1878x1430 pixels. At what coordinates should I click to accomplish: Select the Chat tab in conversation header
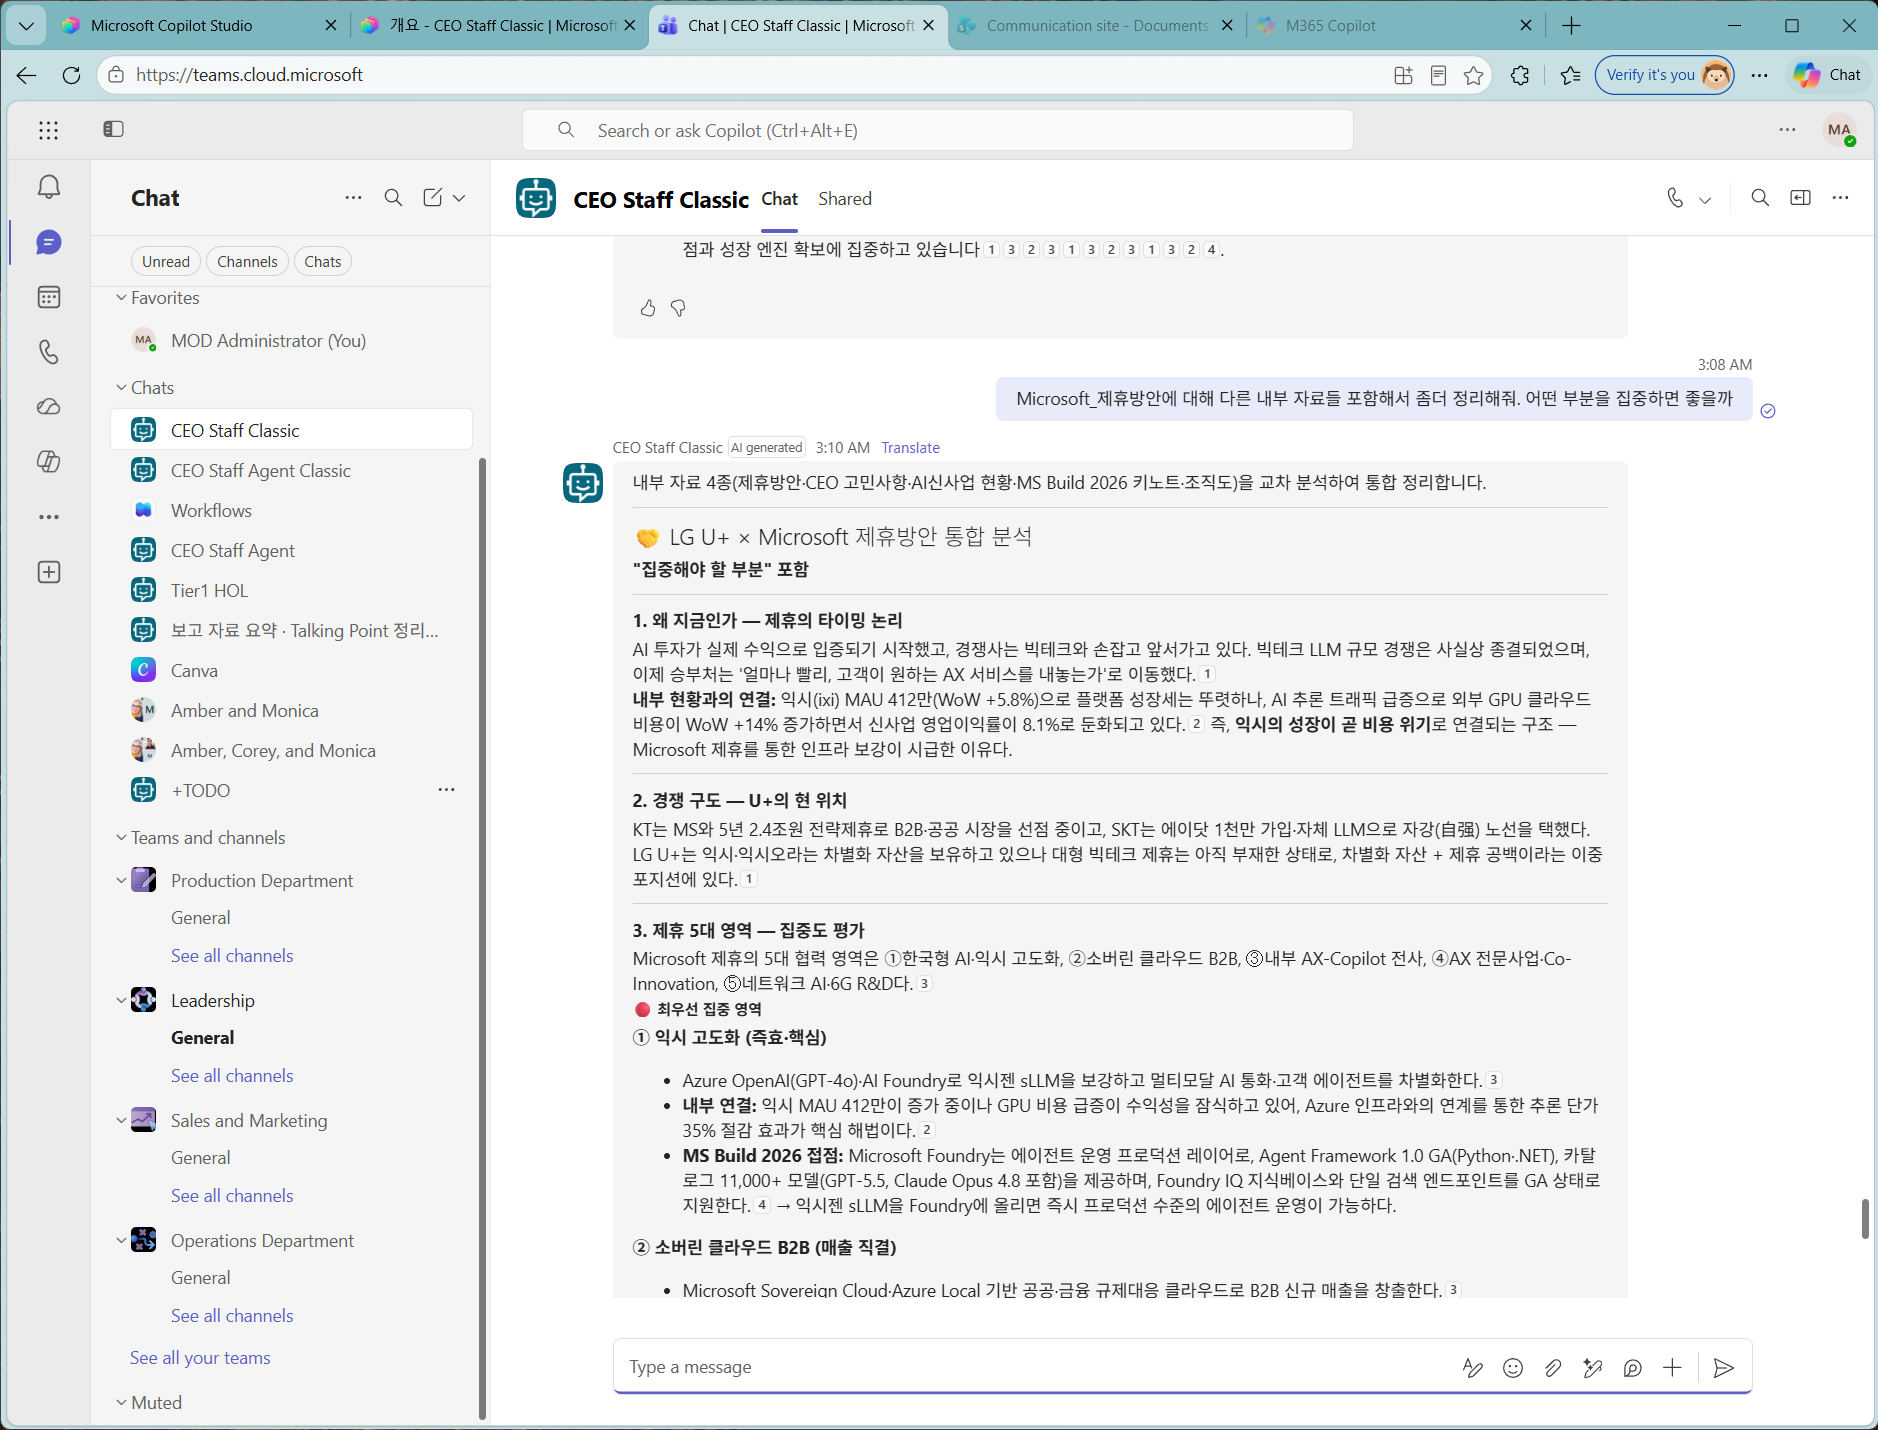click(779, 199)
